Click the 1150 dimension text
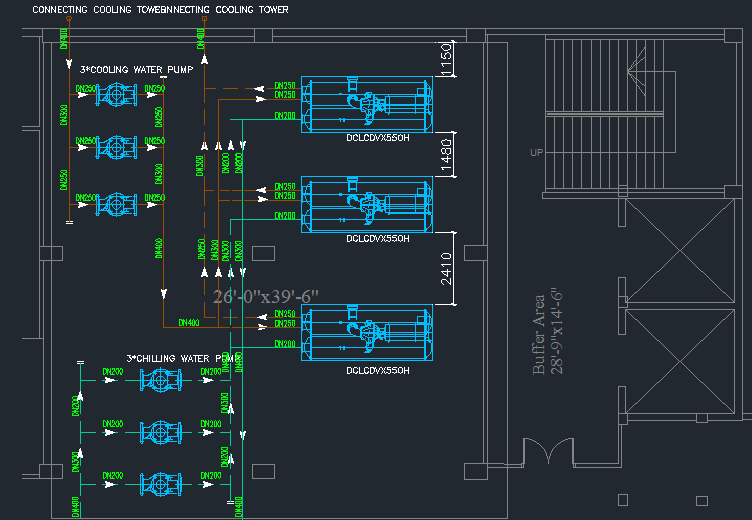 (447, 62)
